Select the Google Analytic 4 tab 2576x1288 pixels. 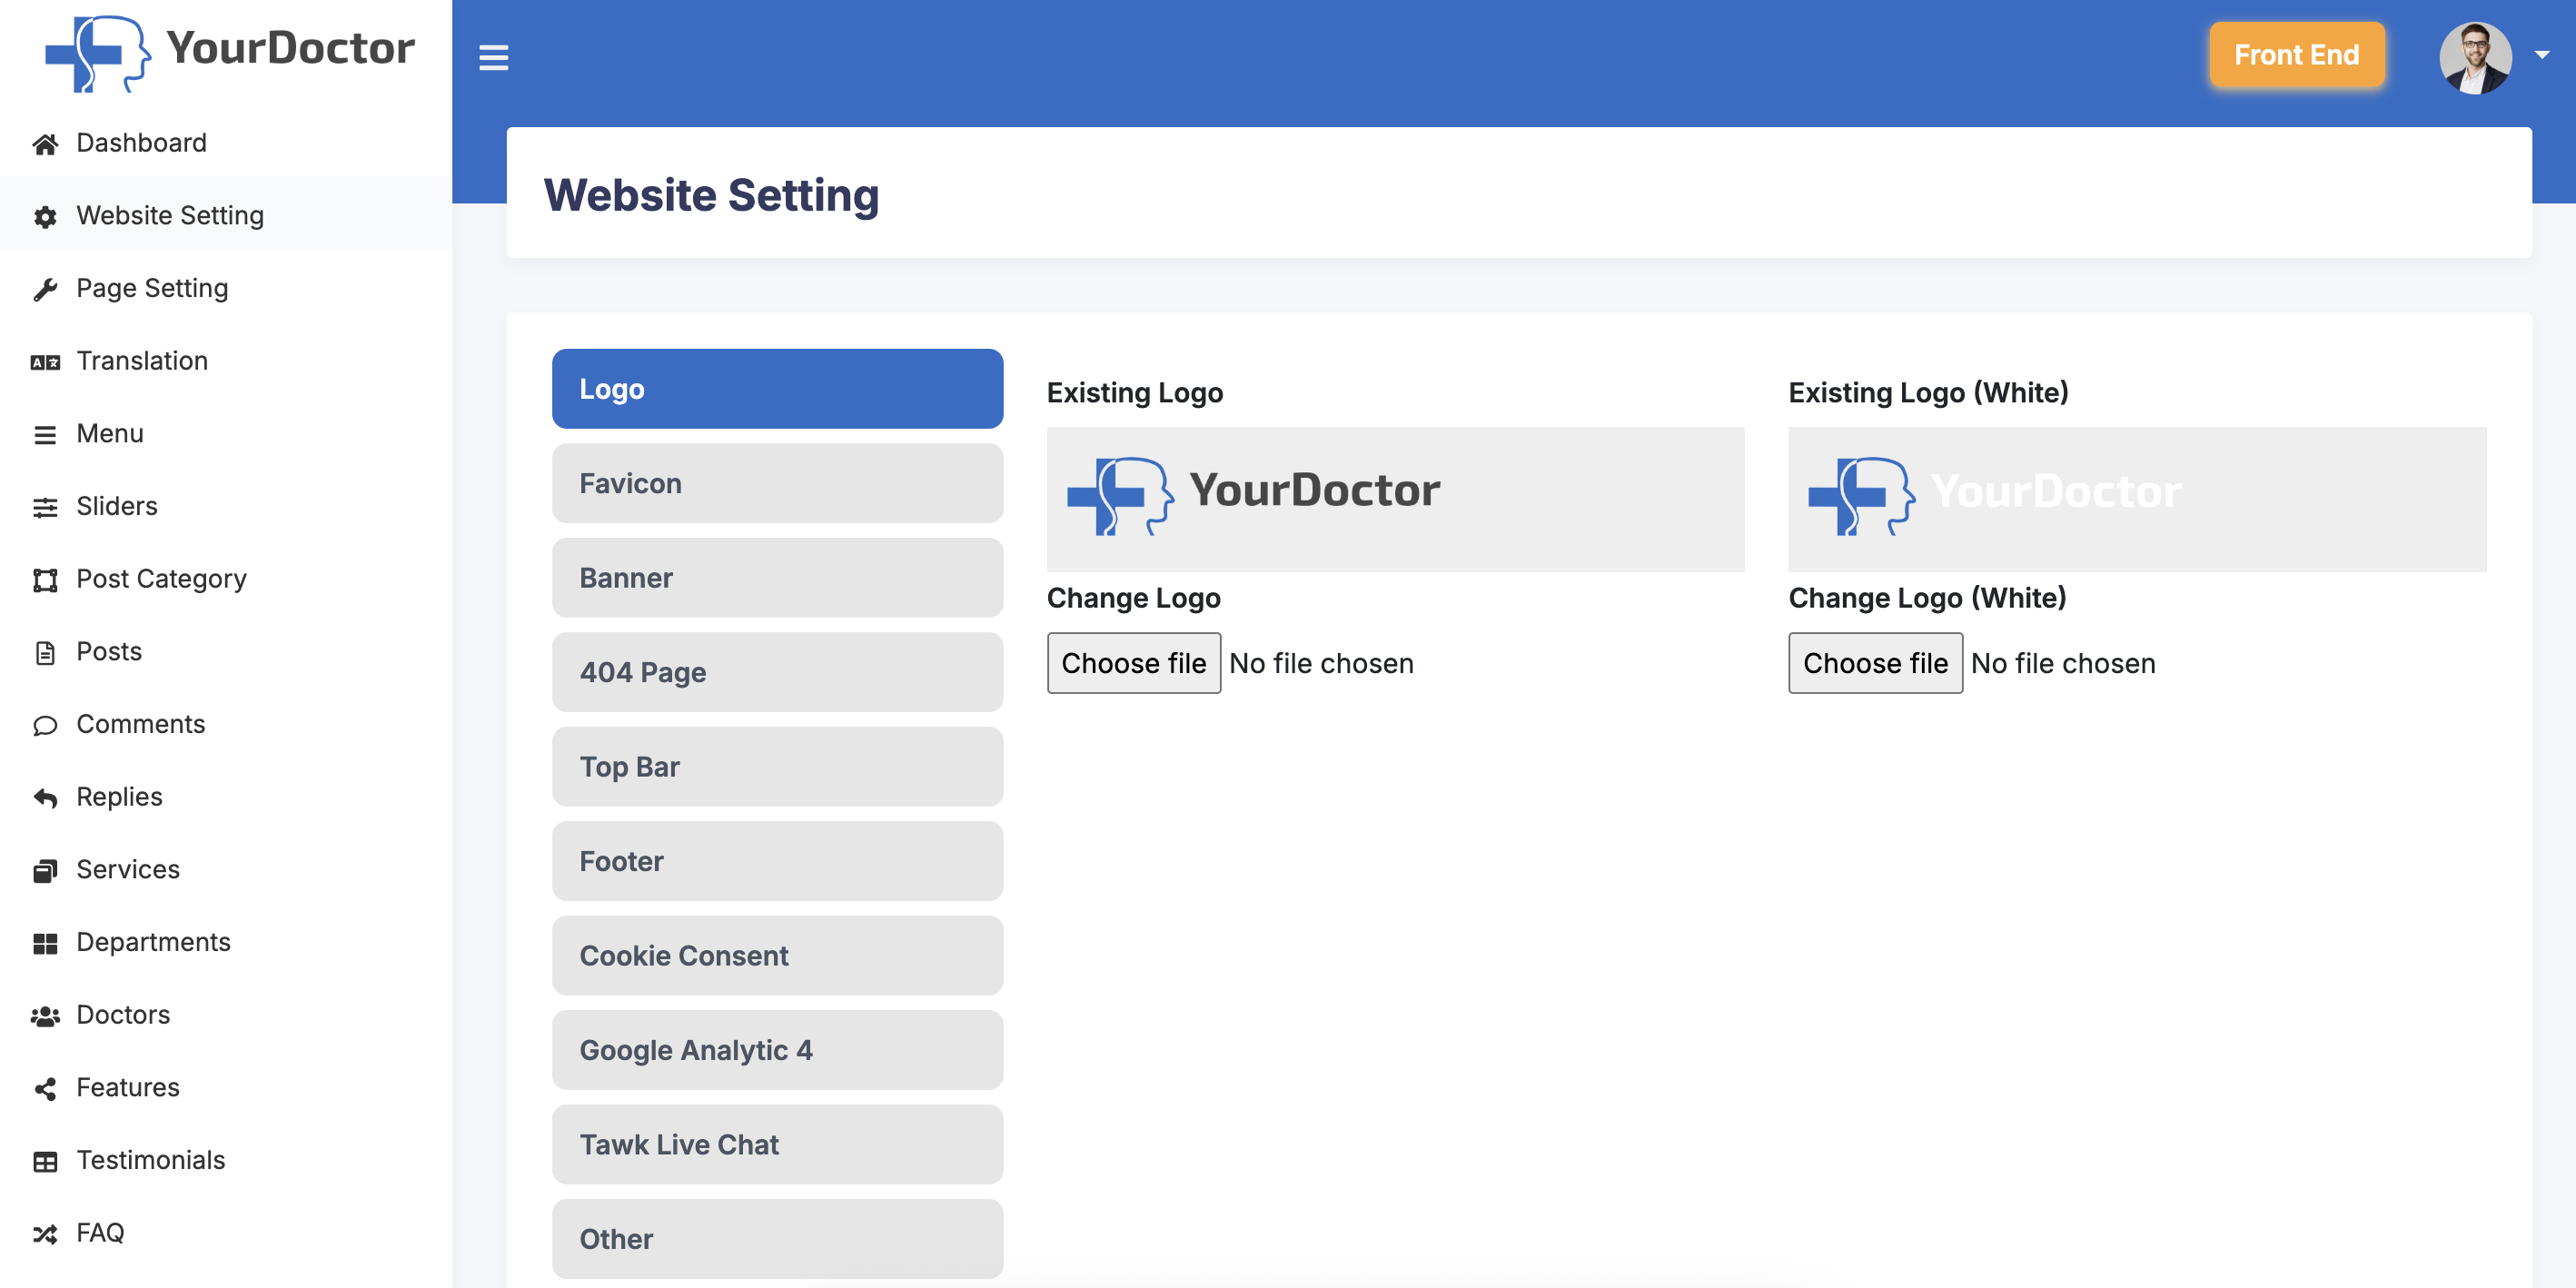(x=777, y=1050)
